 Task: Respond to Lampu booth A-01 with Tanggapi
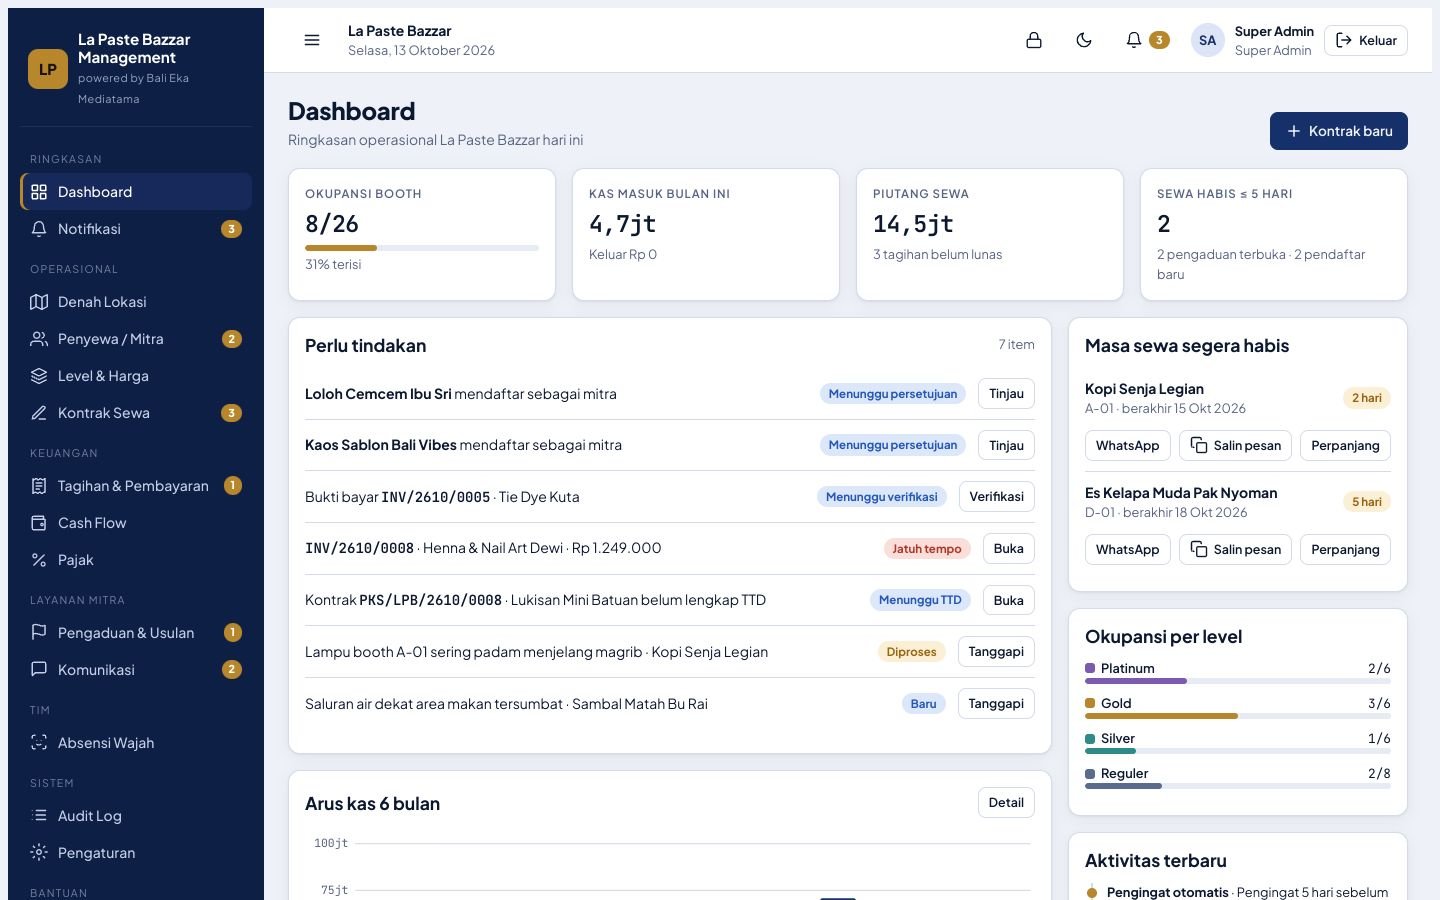click(x=996, y=652)
